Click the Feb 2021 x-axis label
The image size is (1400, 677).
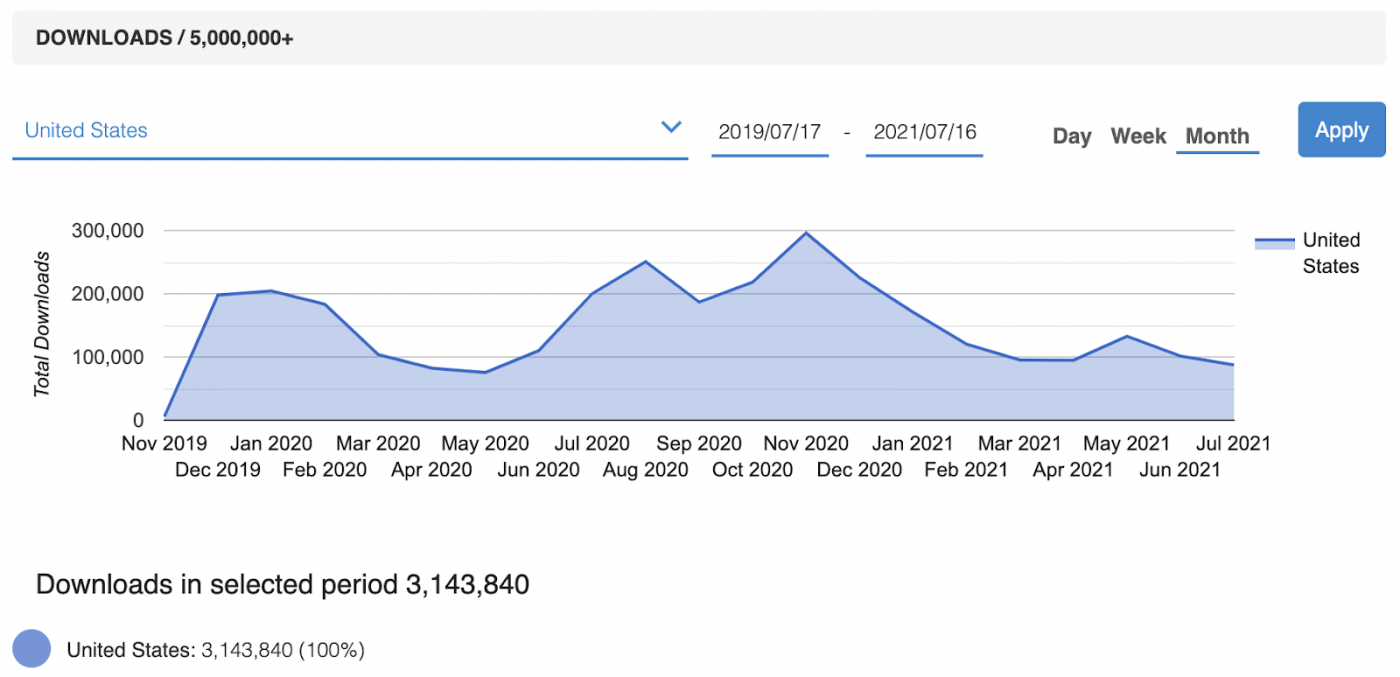tap(966, 470)
